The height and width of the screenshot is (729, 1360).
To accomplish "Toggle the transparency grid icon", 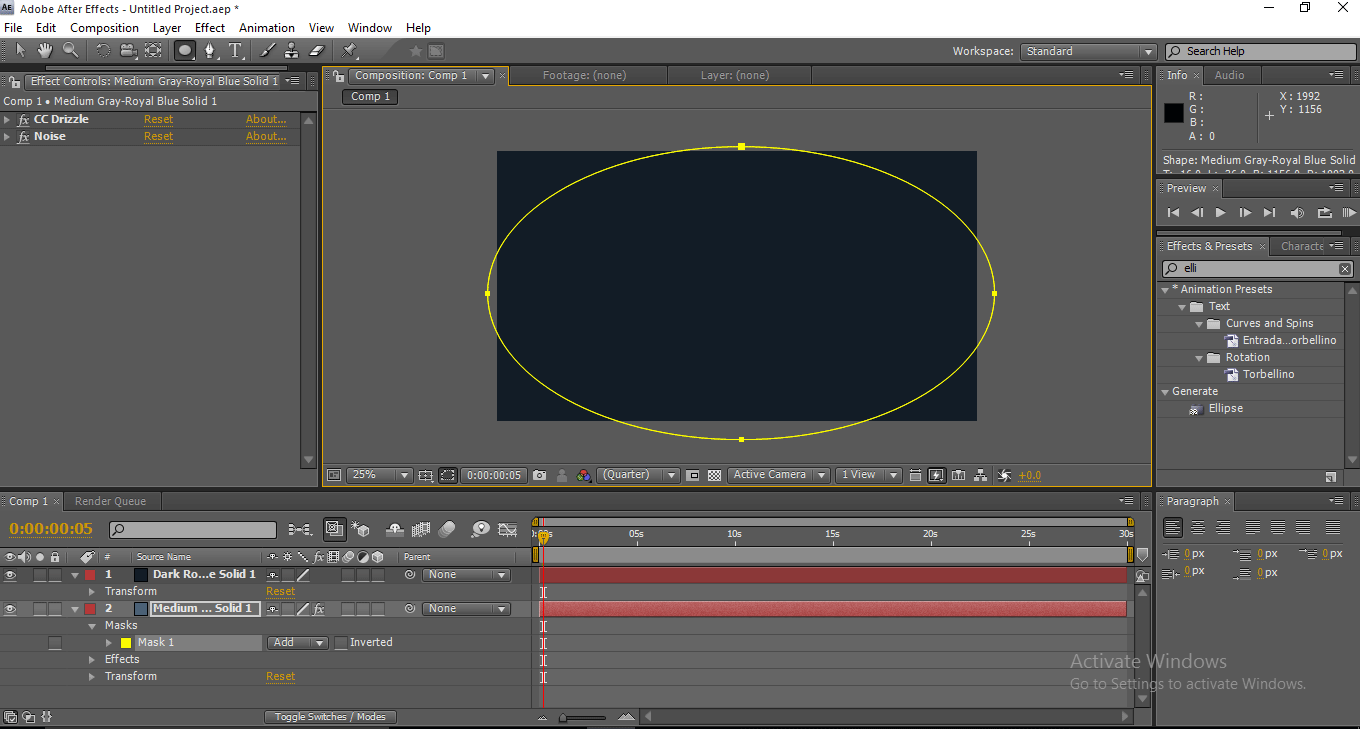I will [x=715, y=476].
